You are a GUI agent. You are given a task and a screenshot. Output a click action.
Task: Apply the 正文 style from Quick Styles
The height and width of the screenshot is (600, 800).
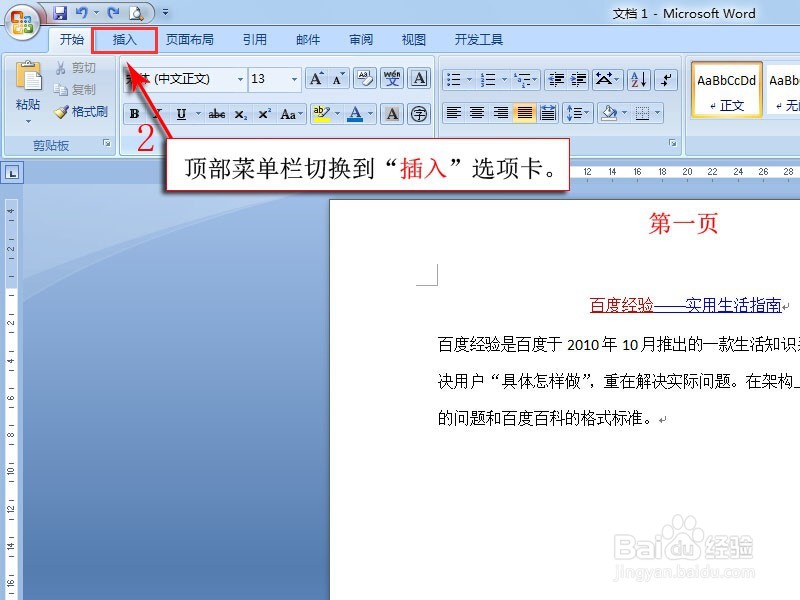726,90
